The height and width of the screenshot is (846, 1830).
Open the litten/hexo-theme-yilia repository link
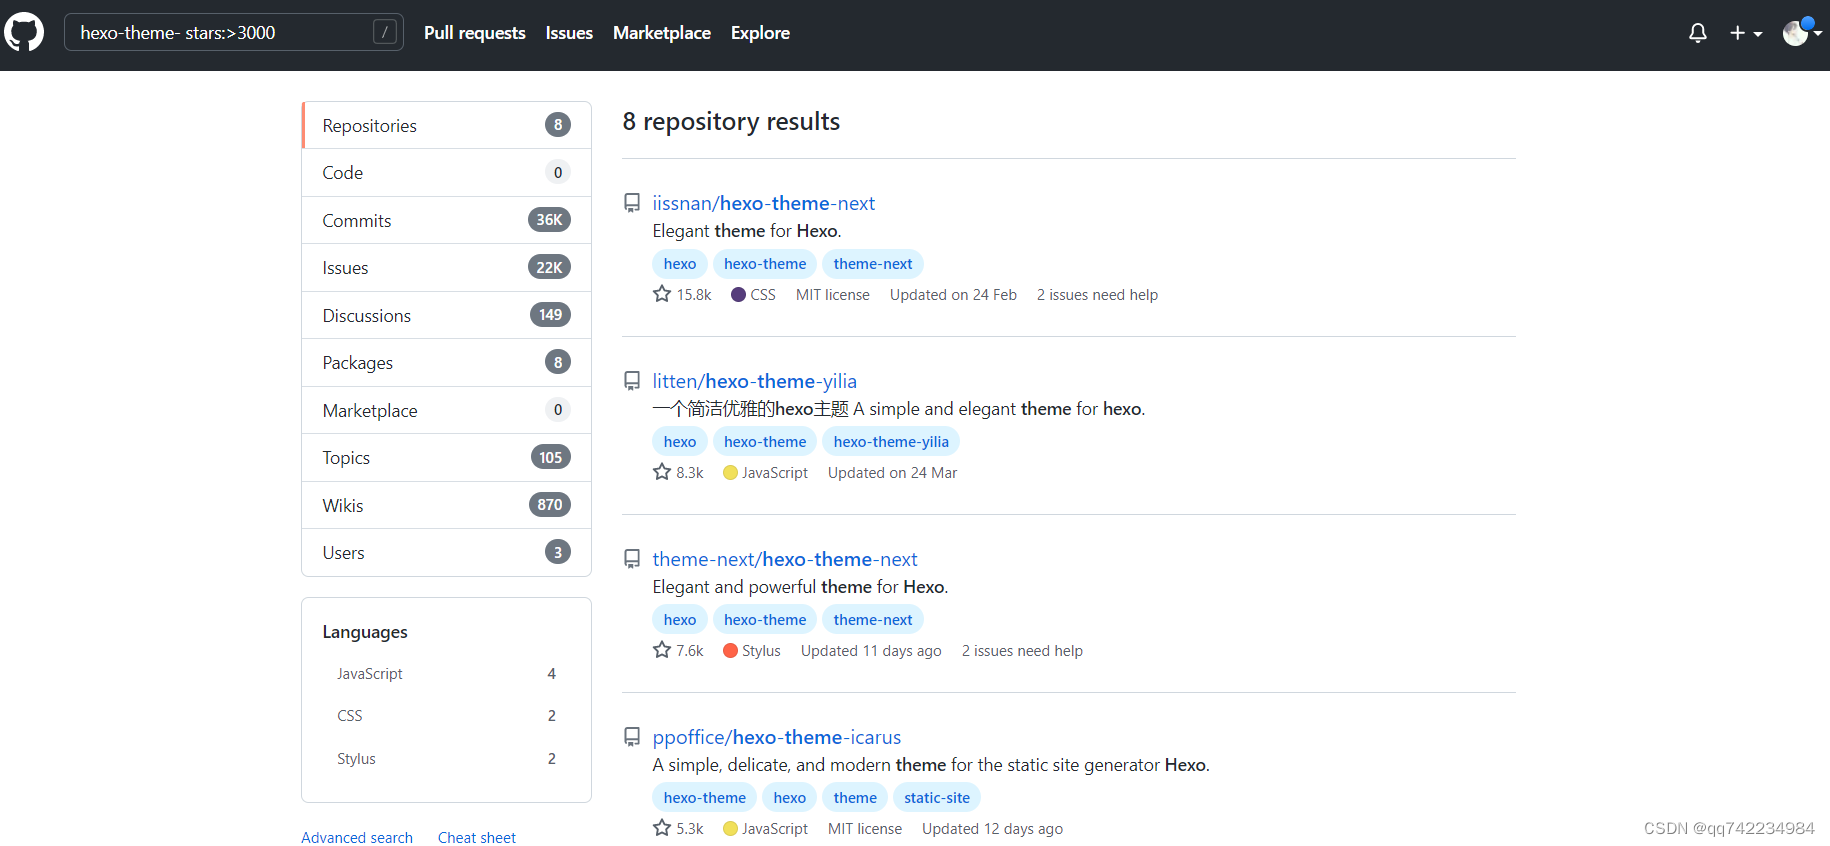click(x=754, y=381)
